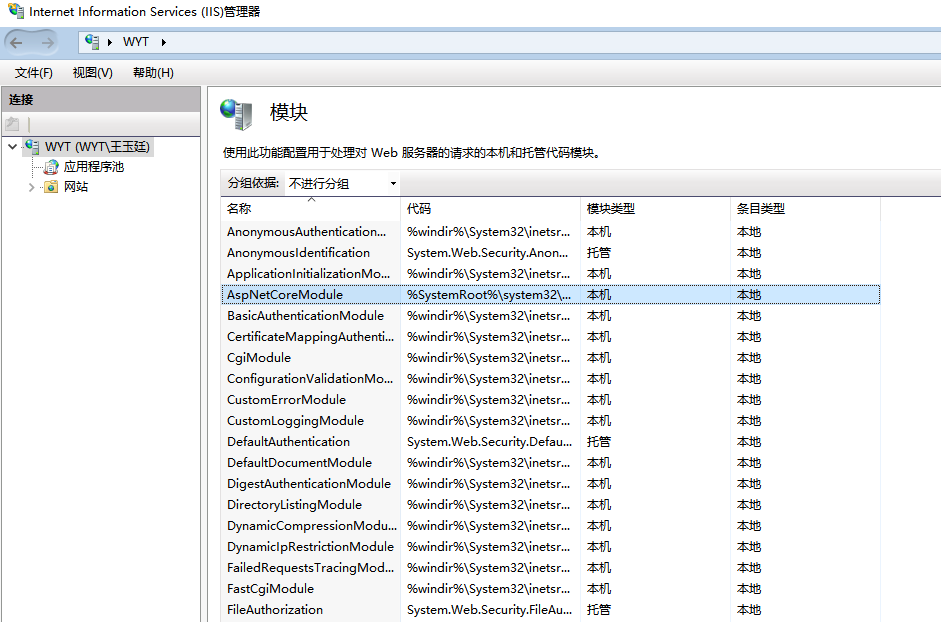Click System.Web.Security.Anon... code cell

coord(487,253)
